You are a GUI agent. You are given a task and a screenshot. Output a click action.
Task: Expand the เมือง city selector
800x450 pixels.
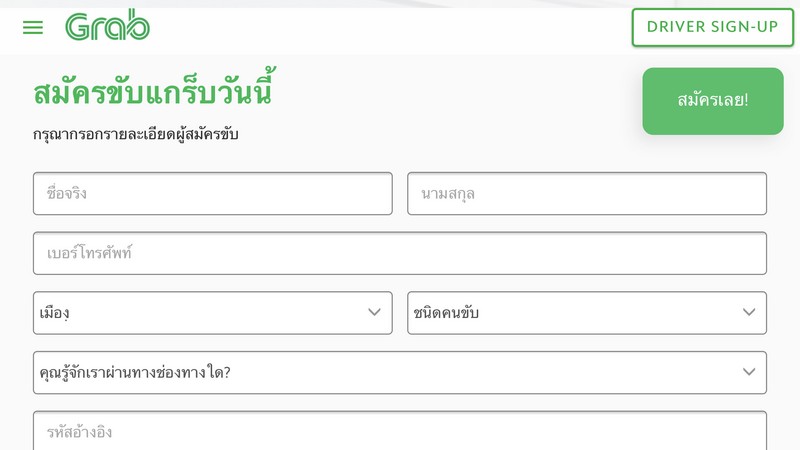click(x=200, y=313)
